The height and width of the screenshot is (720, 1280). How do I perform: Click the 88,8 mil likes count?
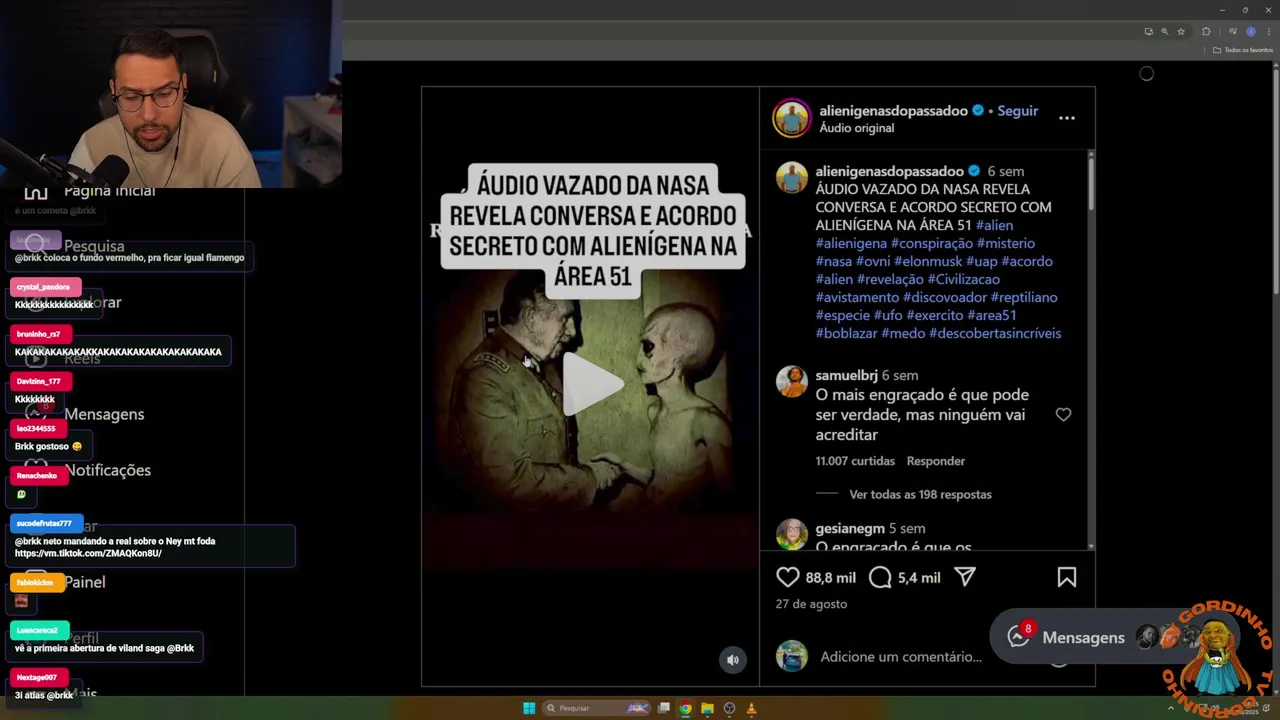pyautogui.click(x=831, y=577)
